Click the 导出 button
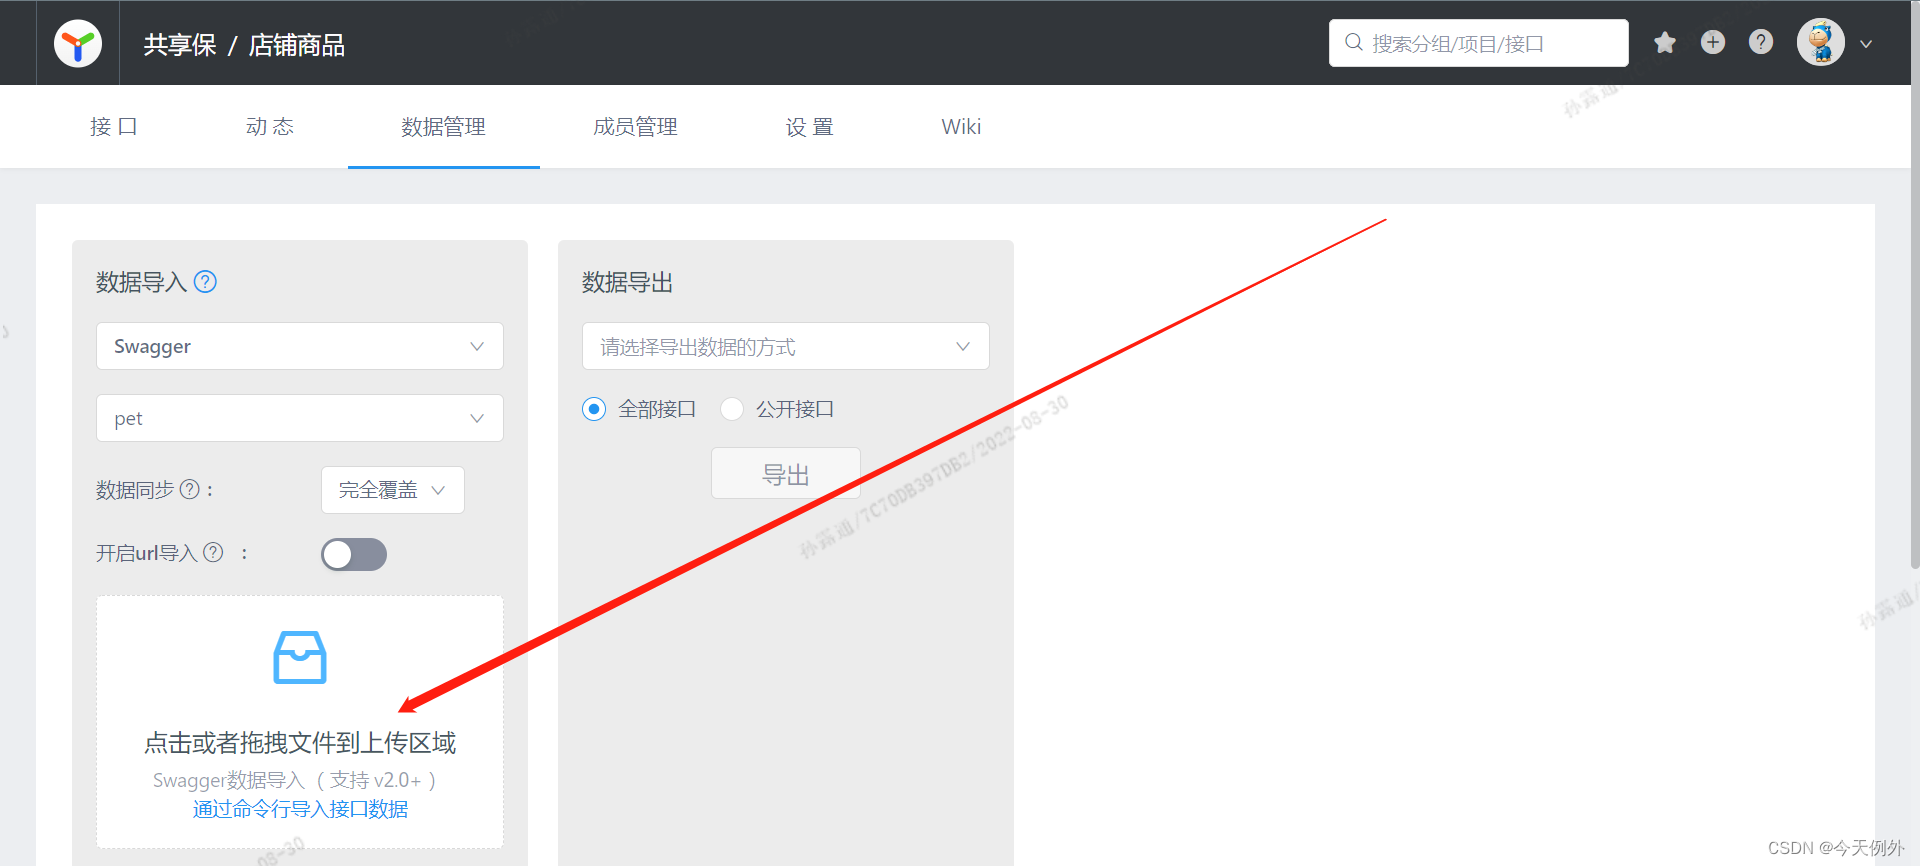1920x866 pixels. [786, 474]
